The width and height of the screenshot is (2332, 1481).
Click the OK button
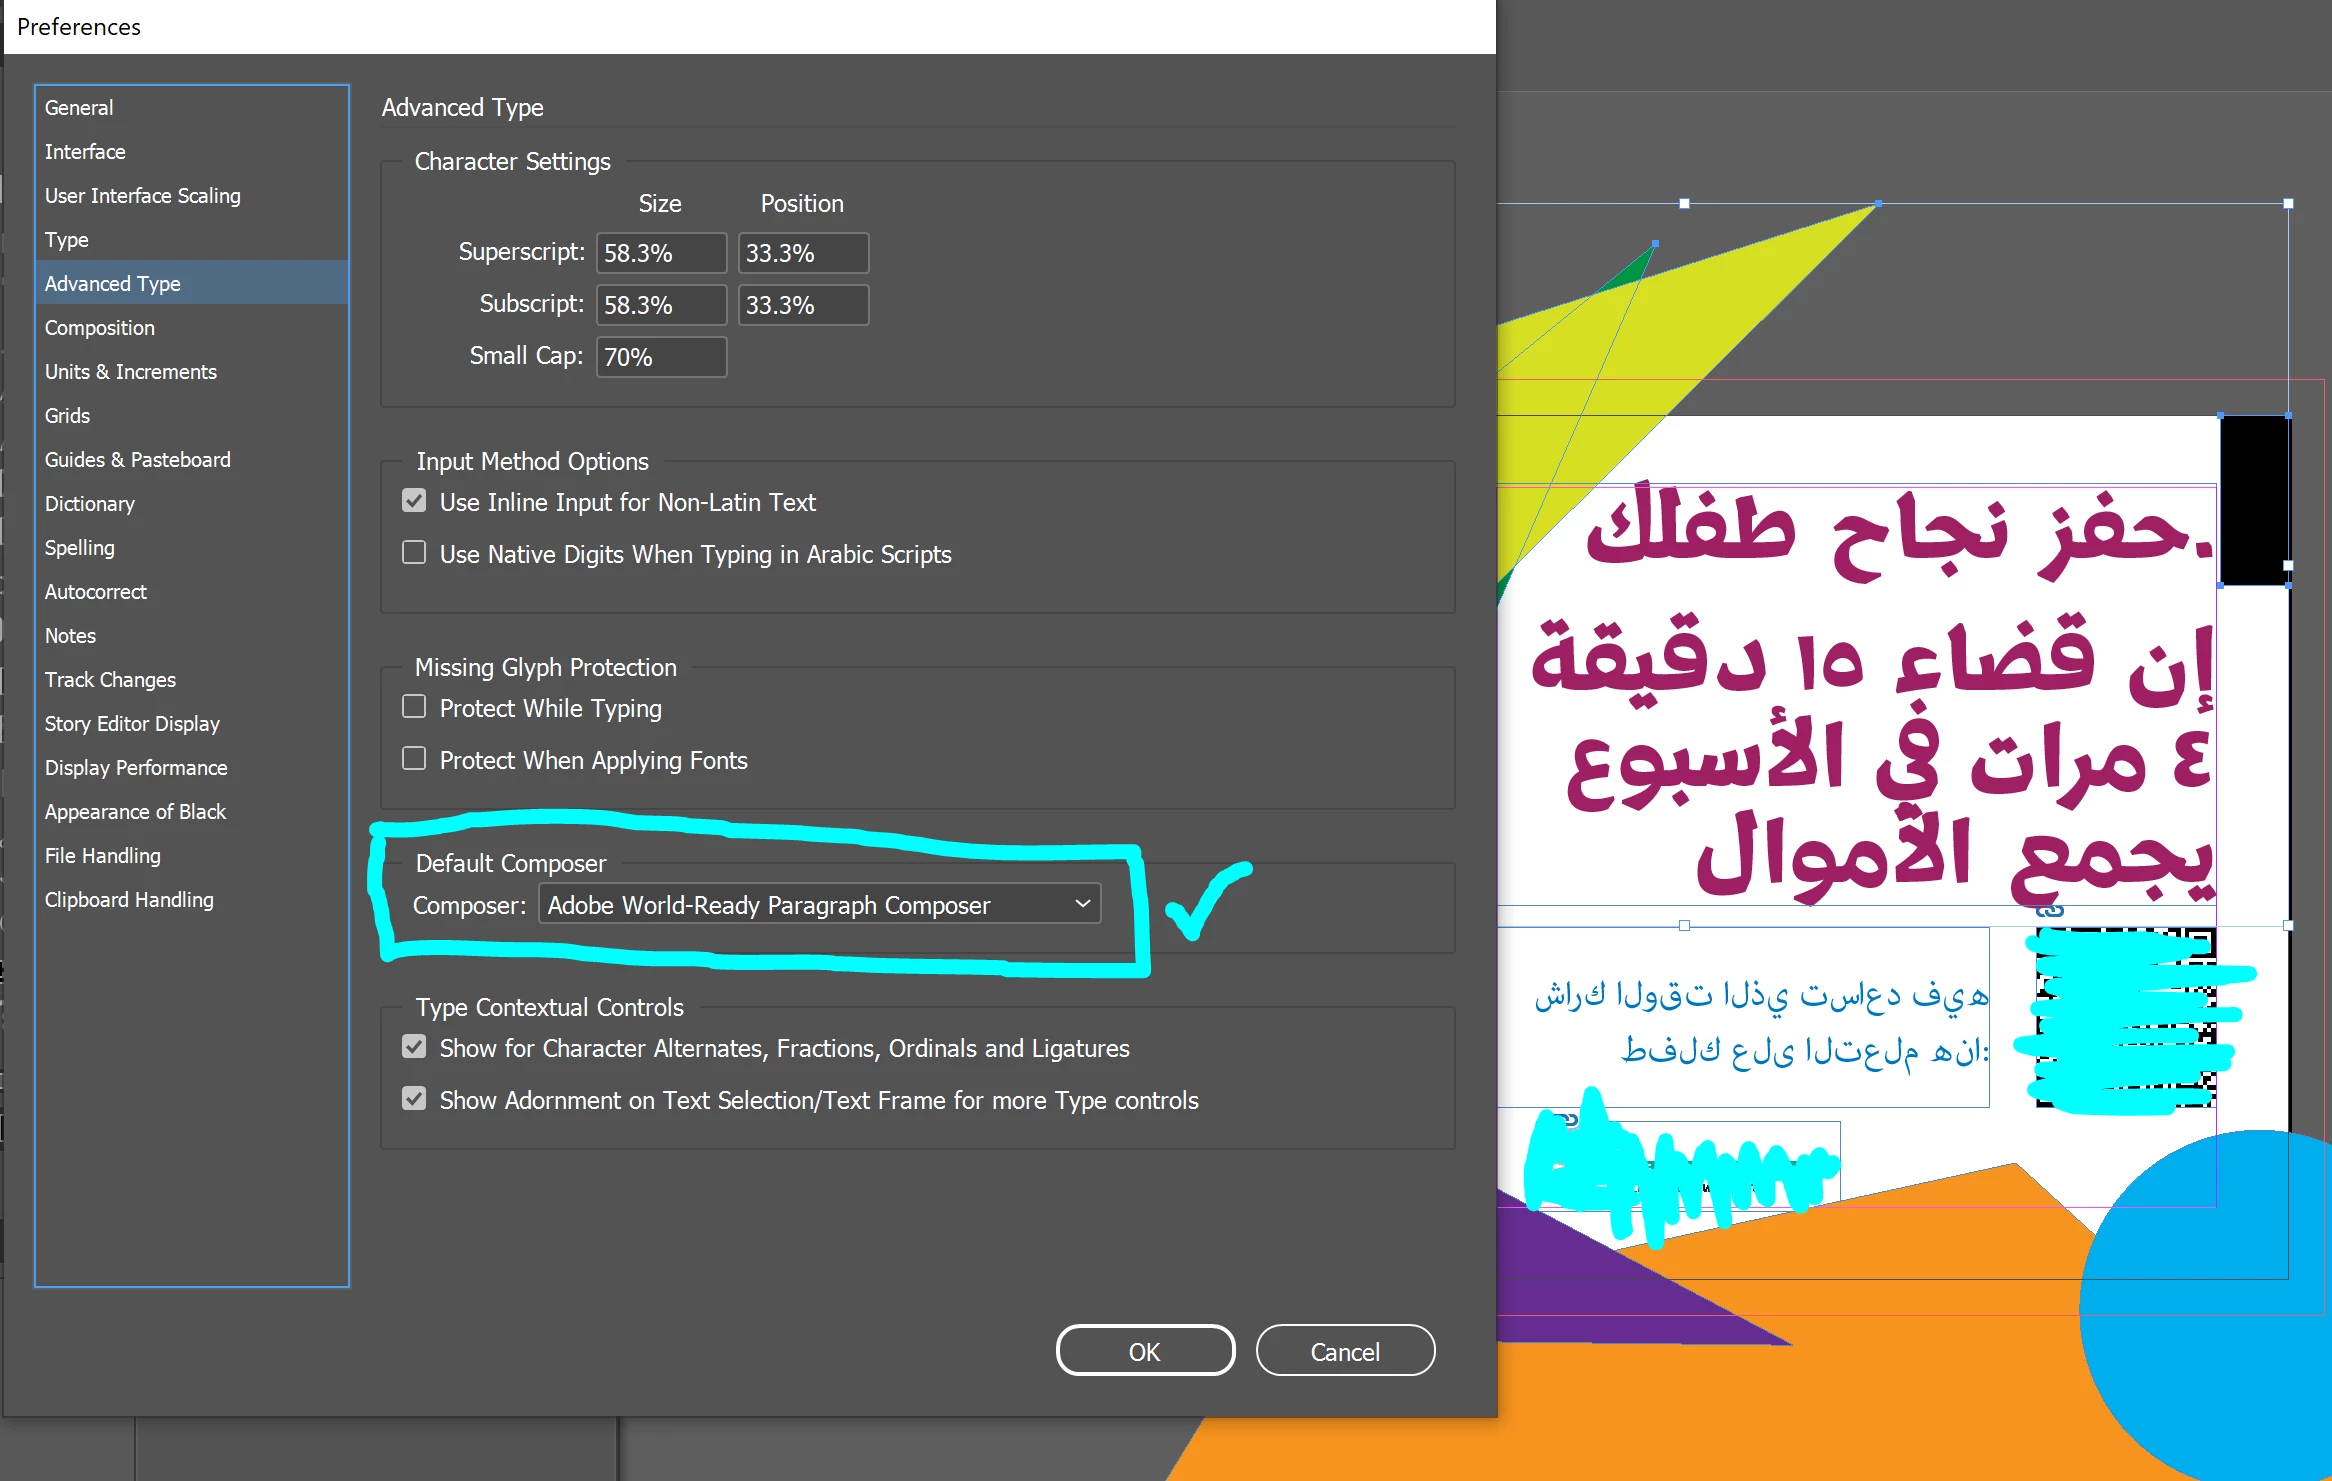pyautogui.click(x=1145, y=1351)
